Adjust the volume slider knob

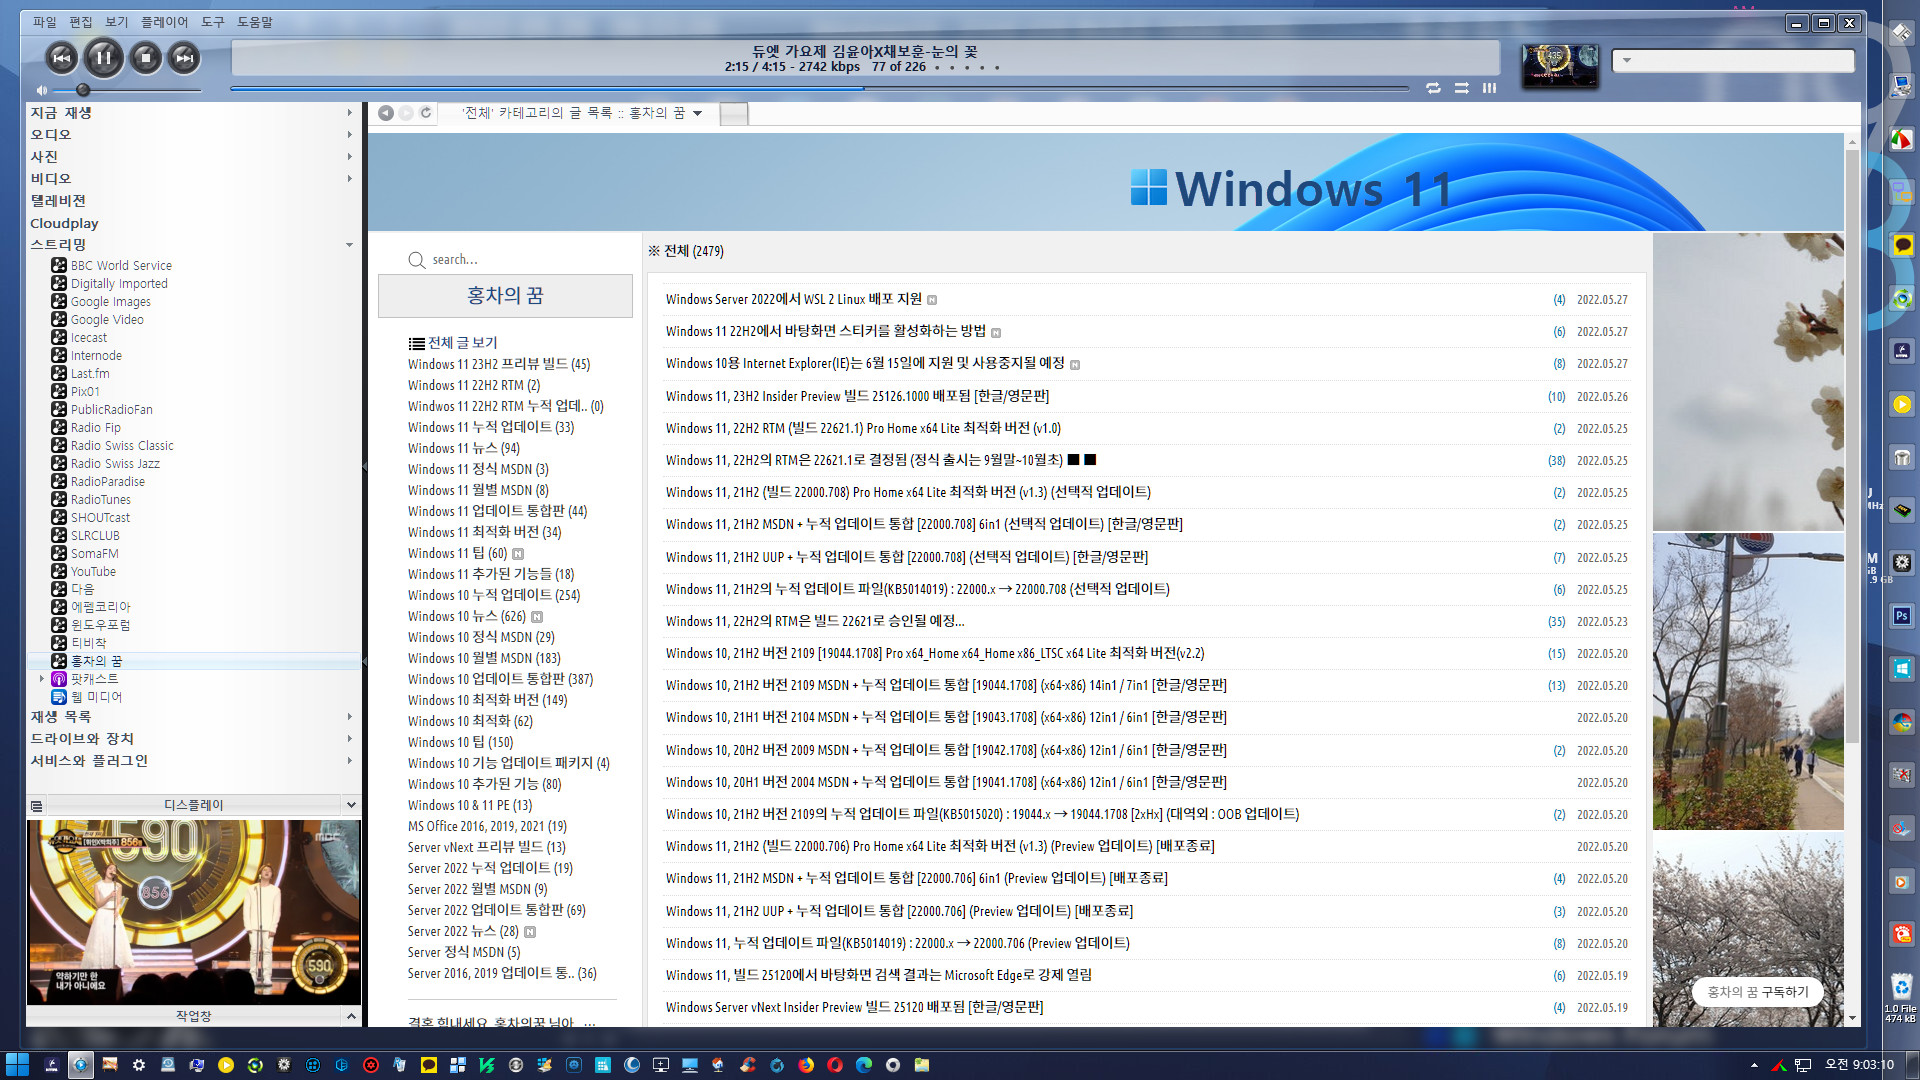pyautogui.click(x=83, y=90)
